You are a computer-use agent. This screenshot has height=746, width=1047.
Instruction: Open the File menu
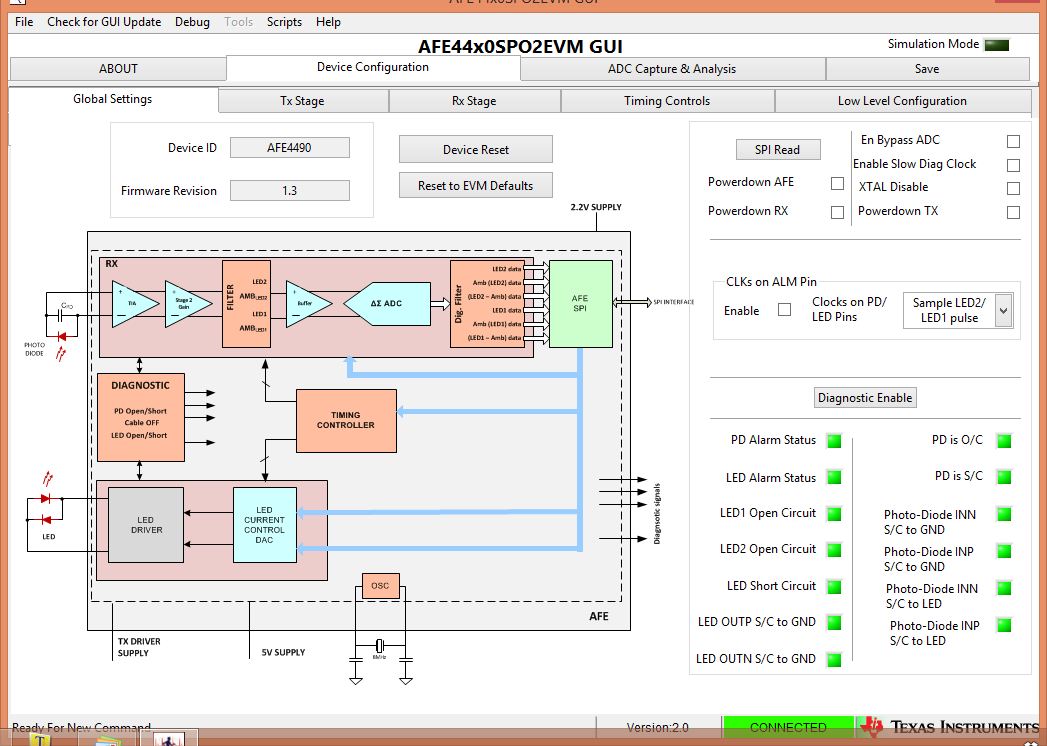pyautogui.click(x=24, y=22)
